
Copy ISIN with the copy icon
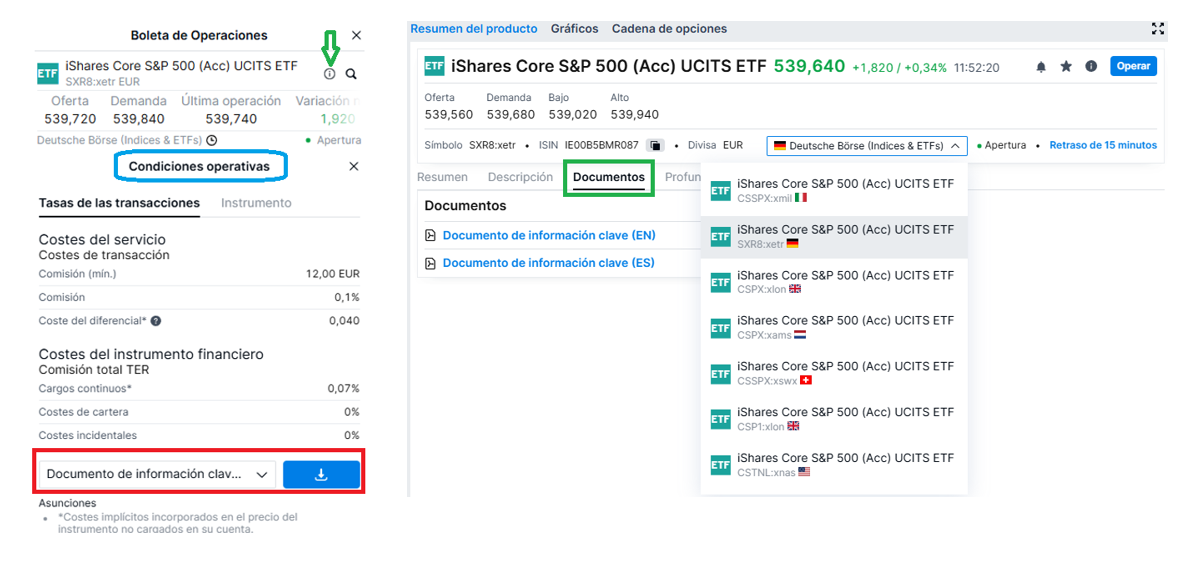pos(655,146)
